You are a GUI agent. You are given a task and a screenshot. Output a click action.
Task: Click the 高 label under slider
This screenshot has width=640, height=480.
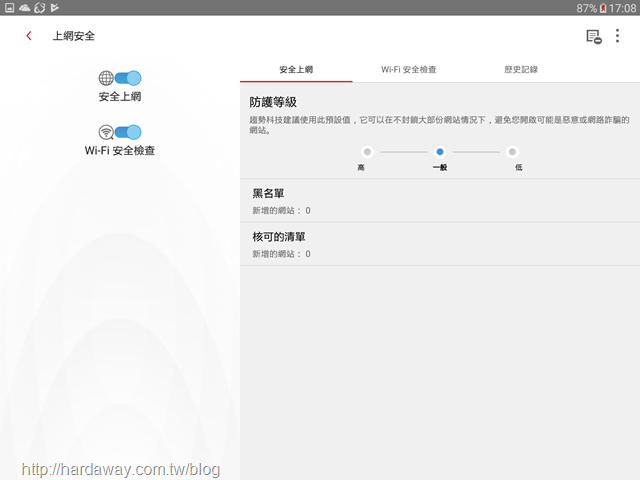[361, 167]
